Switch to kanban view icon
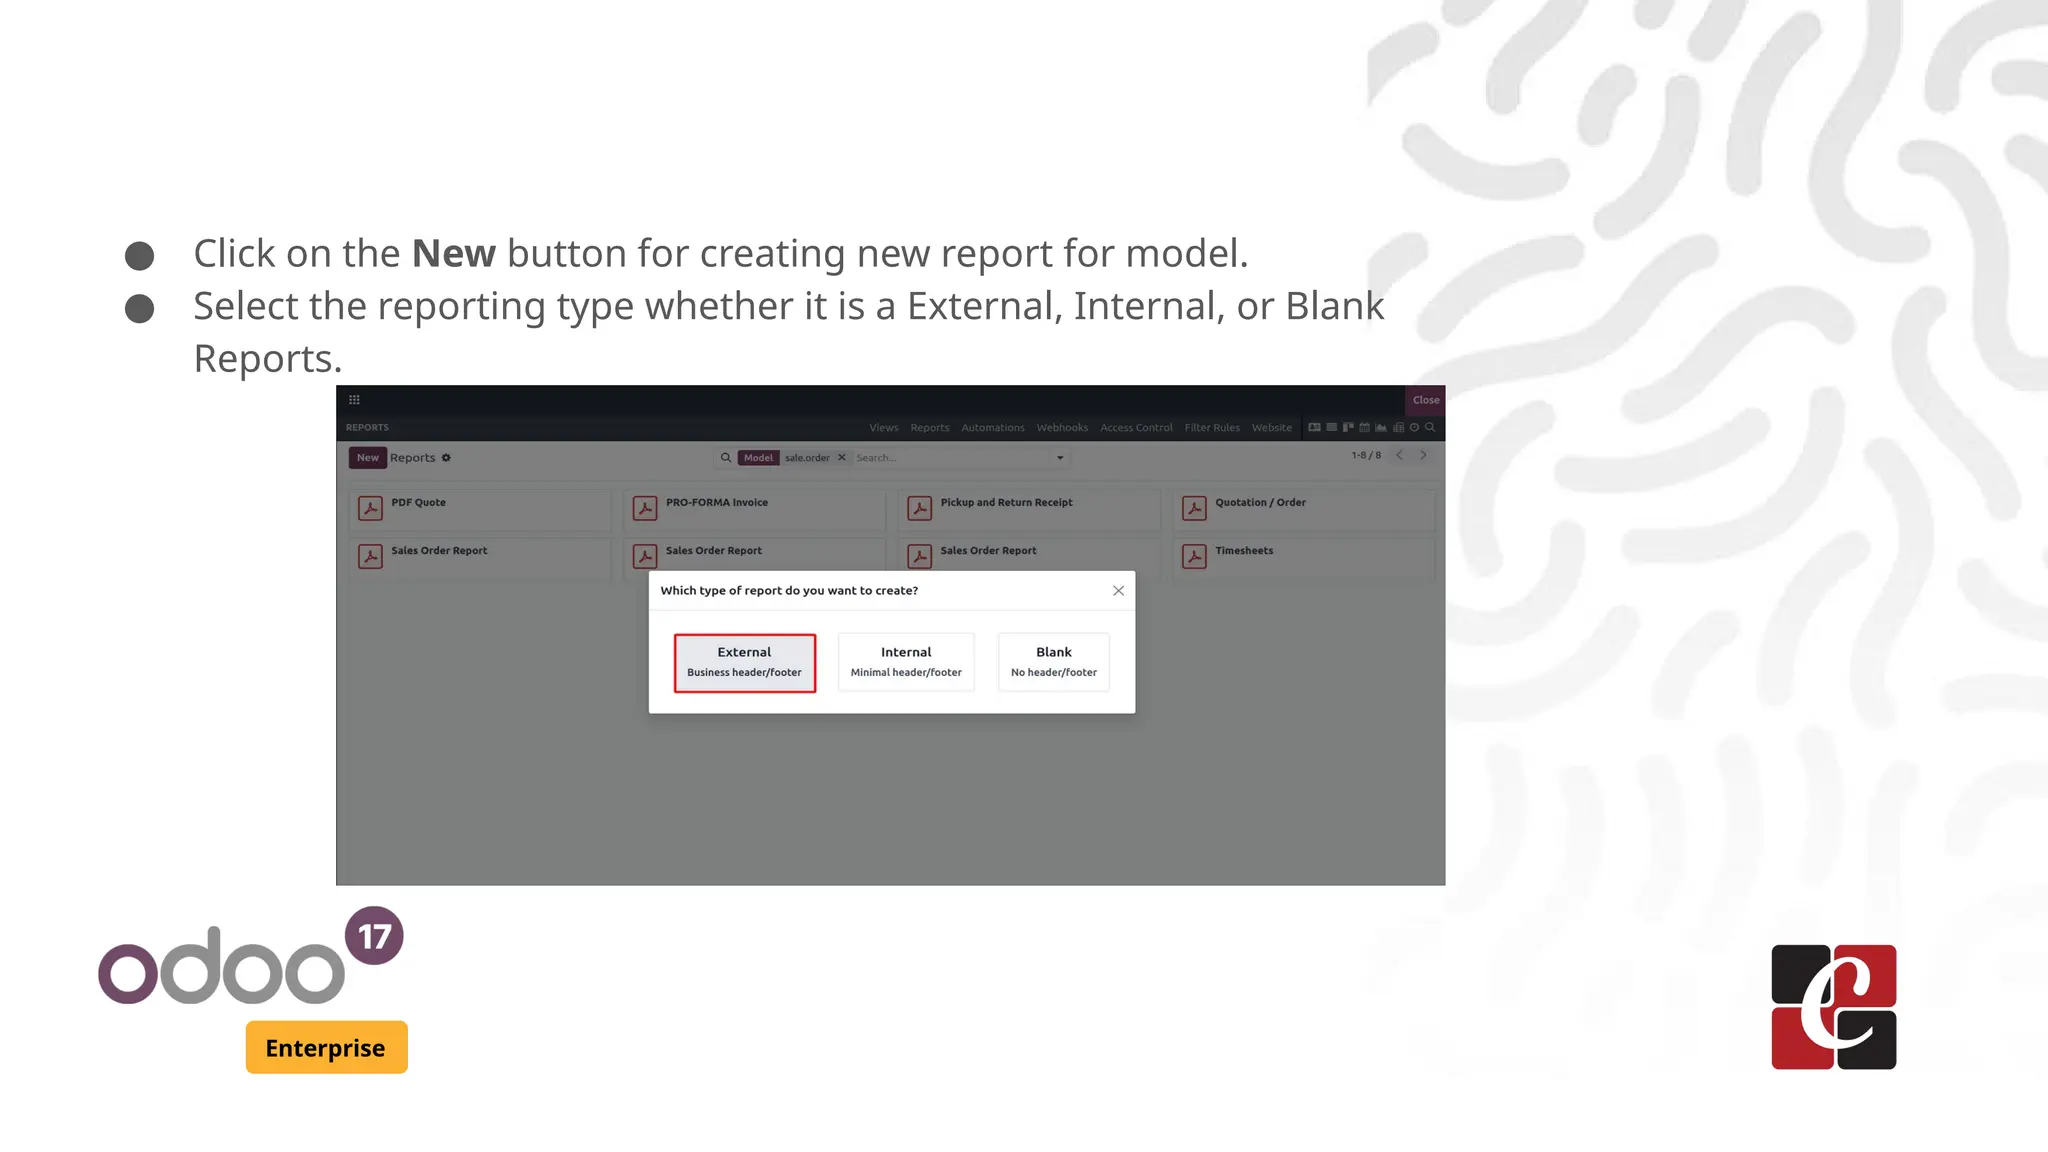Viewport: 2048px width, 1152px height. click(x=1348, y=427)
